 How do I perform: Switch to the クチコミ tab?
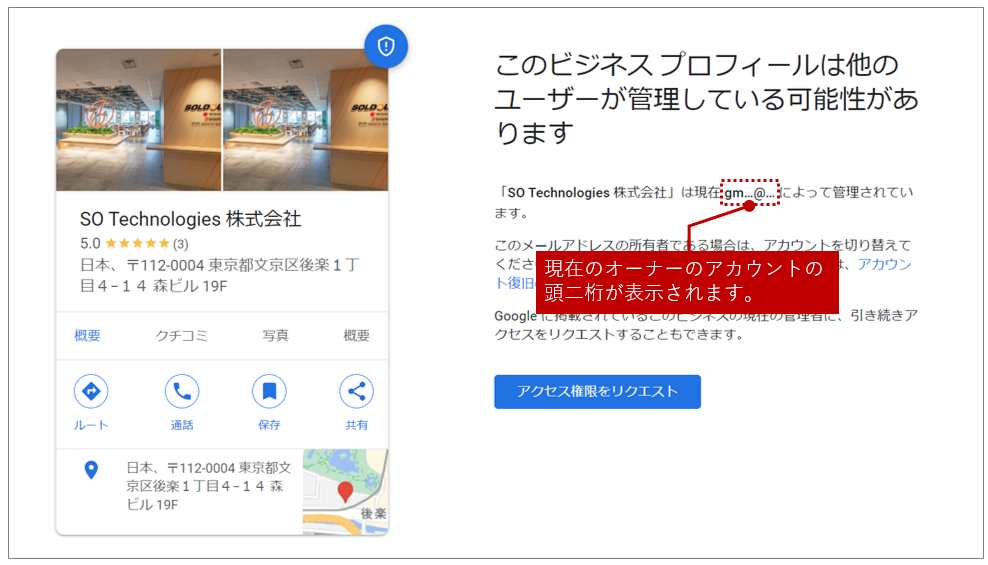pyautogui.click(x=181, y=336)
